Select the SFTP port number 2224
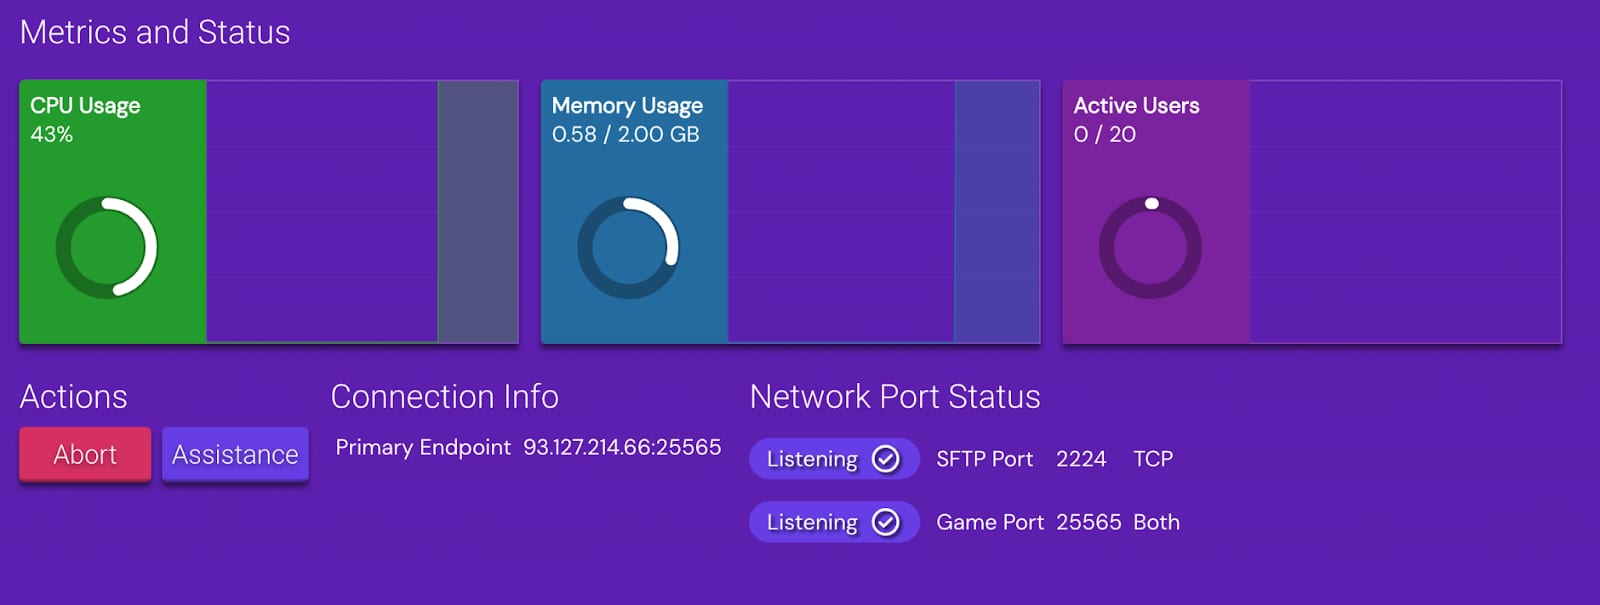This screenshot has height=605, width=1600. coord(1081,459)
